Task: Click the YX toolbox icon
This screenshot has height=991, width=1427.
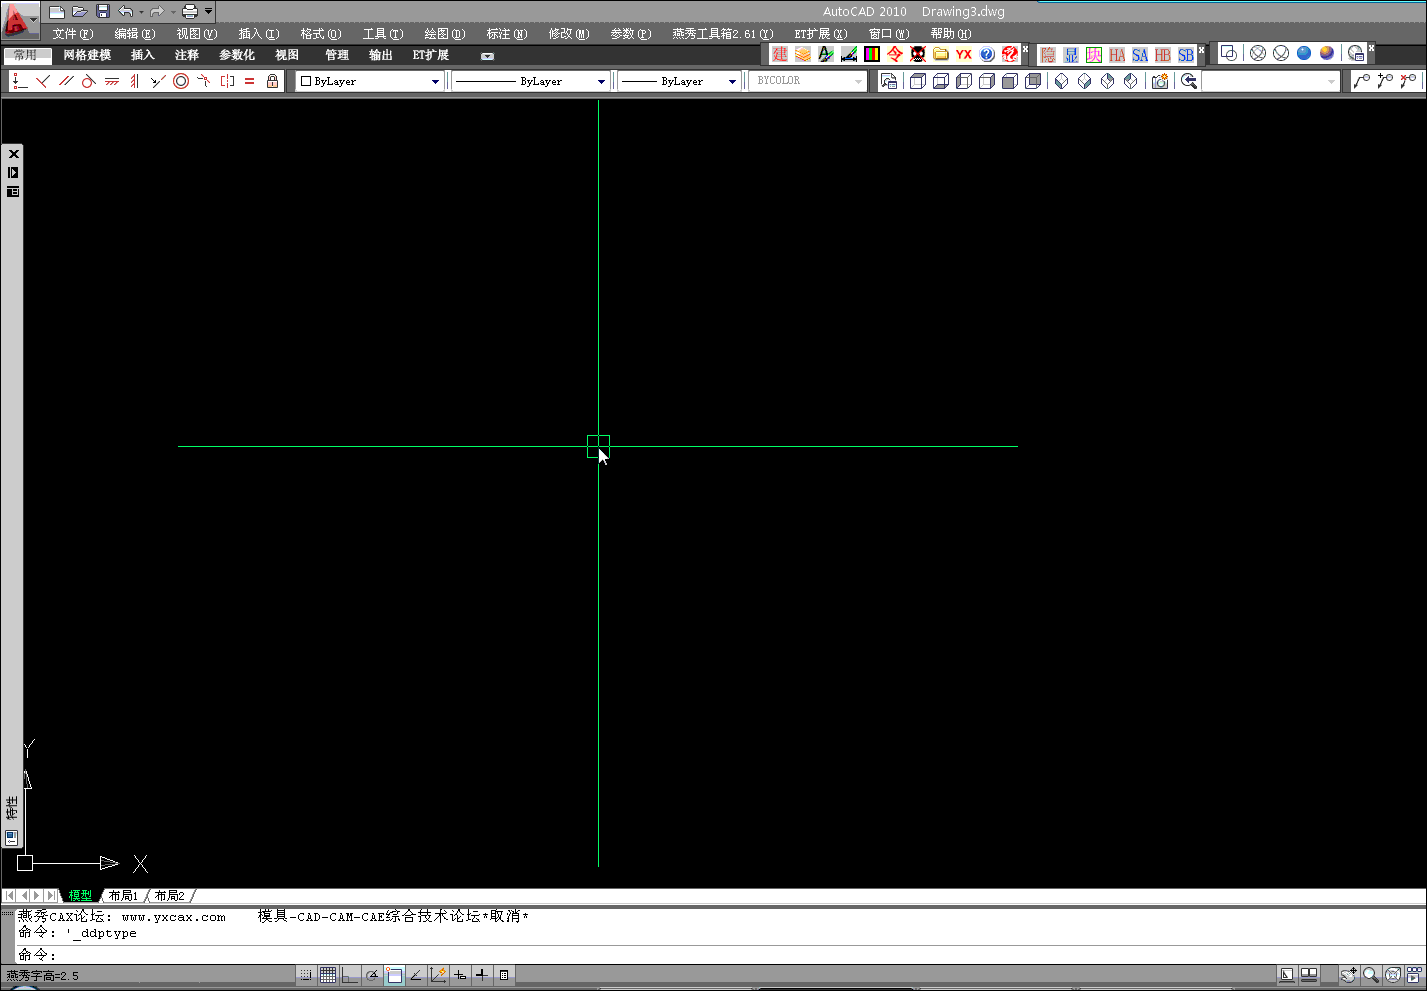Action: pyautogui.click(x=964, y=54)
